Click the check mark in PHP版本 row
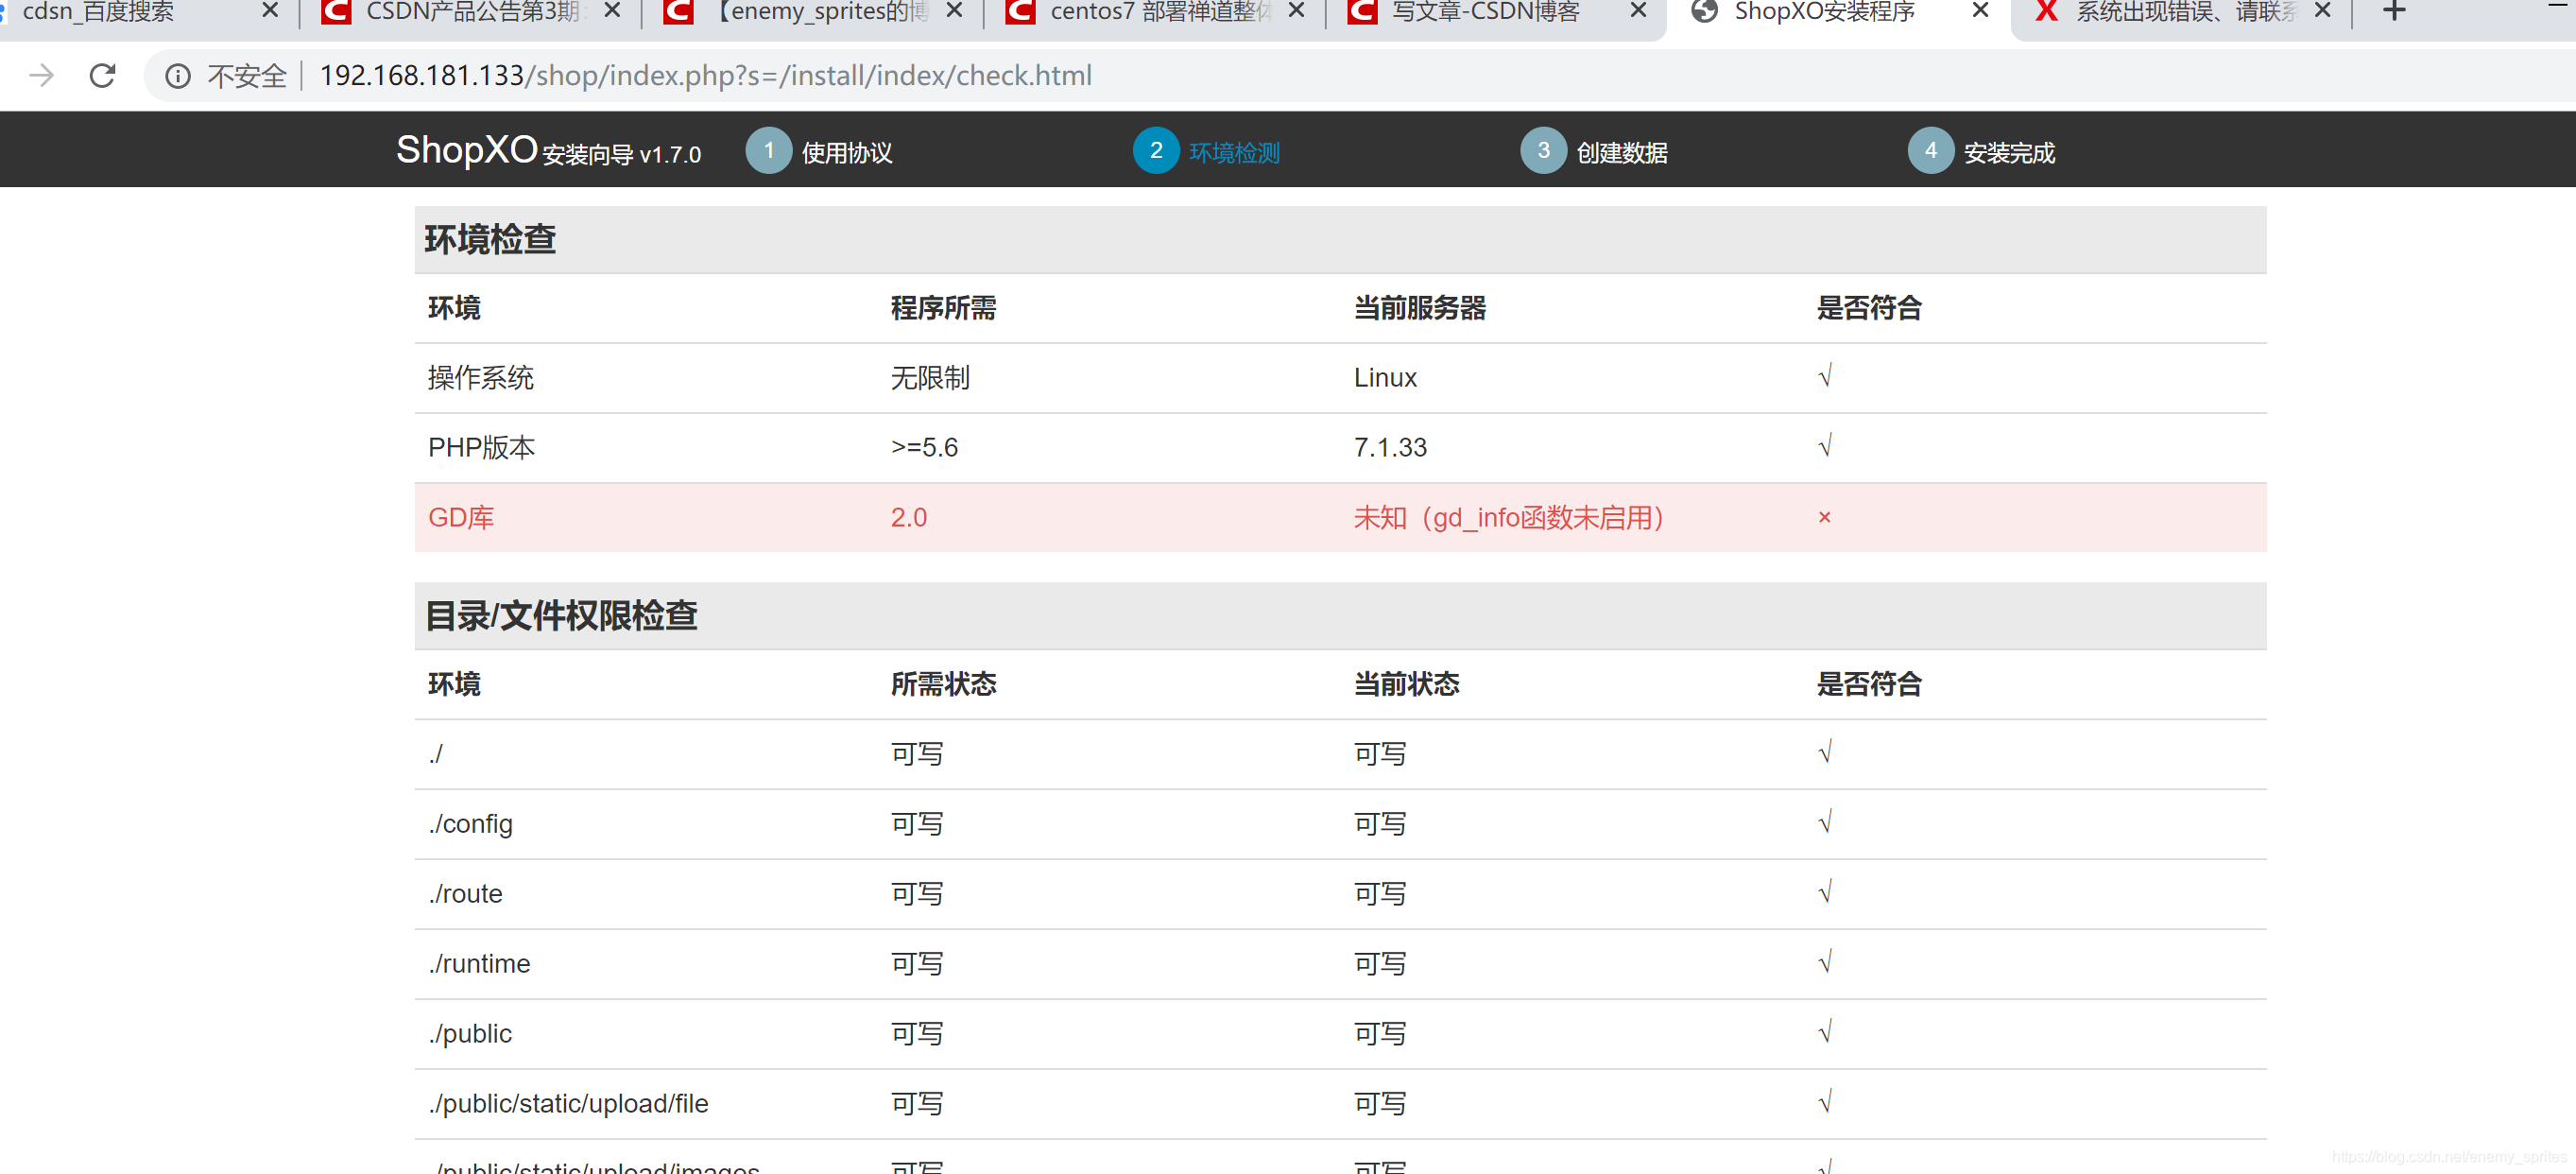 (1825, 446)
